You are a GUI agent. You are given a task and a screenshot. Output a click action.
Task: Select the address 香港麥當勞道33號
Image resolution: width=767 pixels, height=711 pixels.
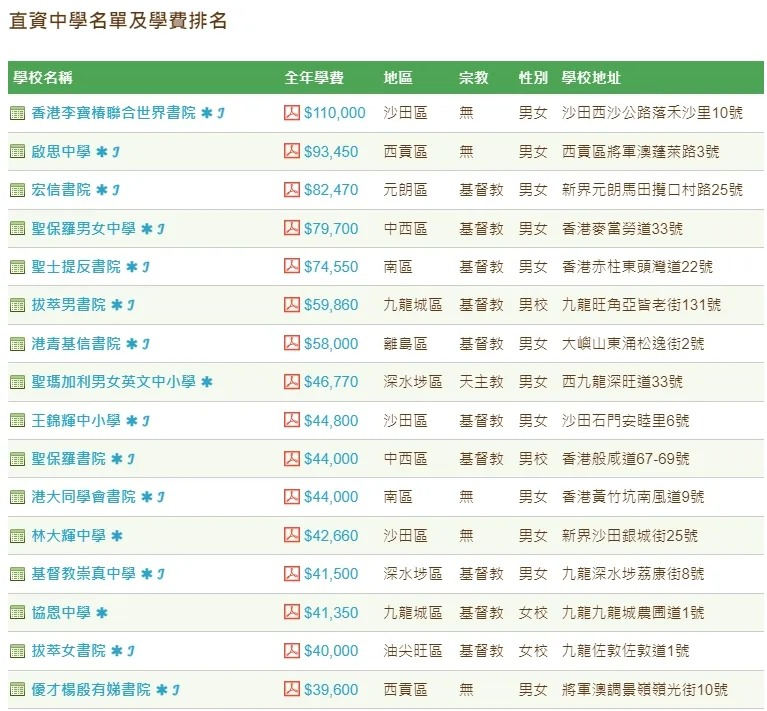622,228
